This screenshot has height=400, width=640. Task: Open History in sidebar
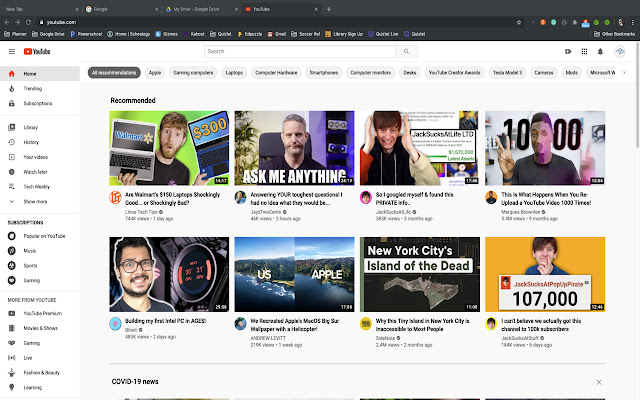[x=40, y=142]
